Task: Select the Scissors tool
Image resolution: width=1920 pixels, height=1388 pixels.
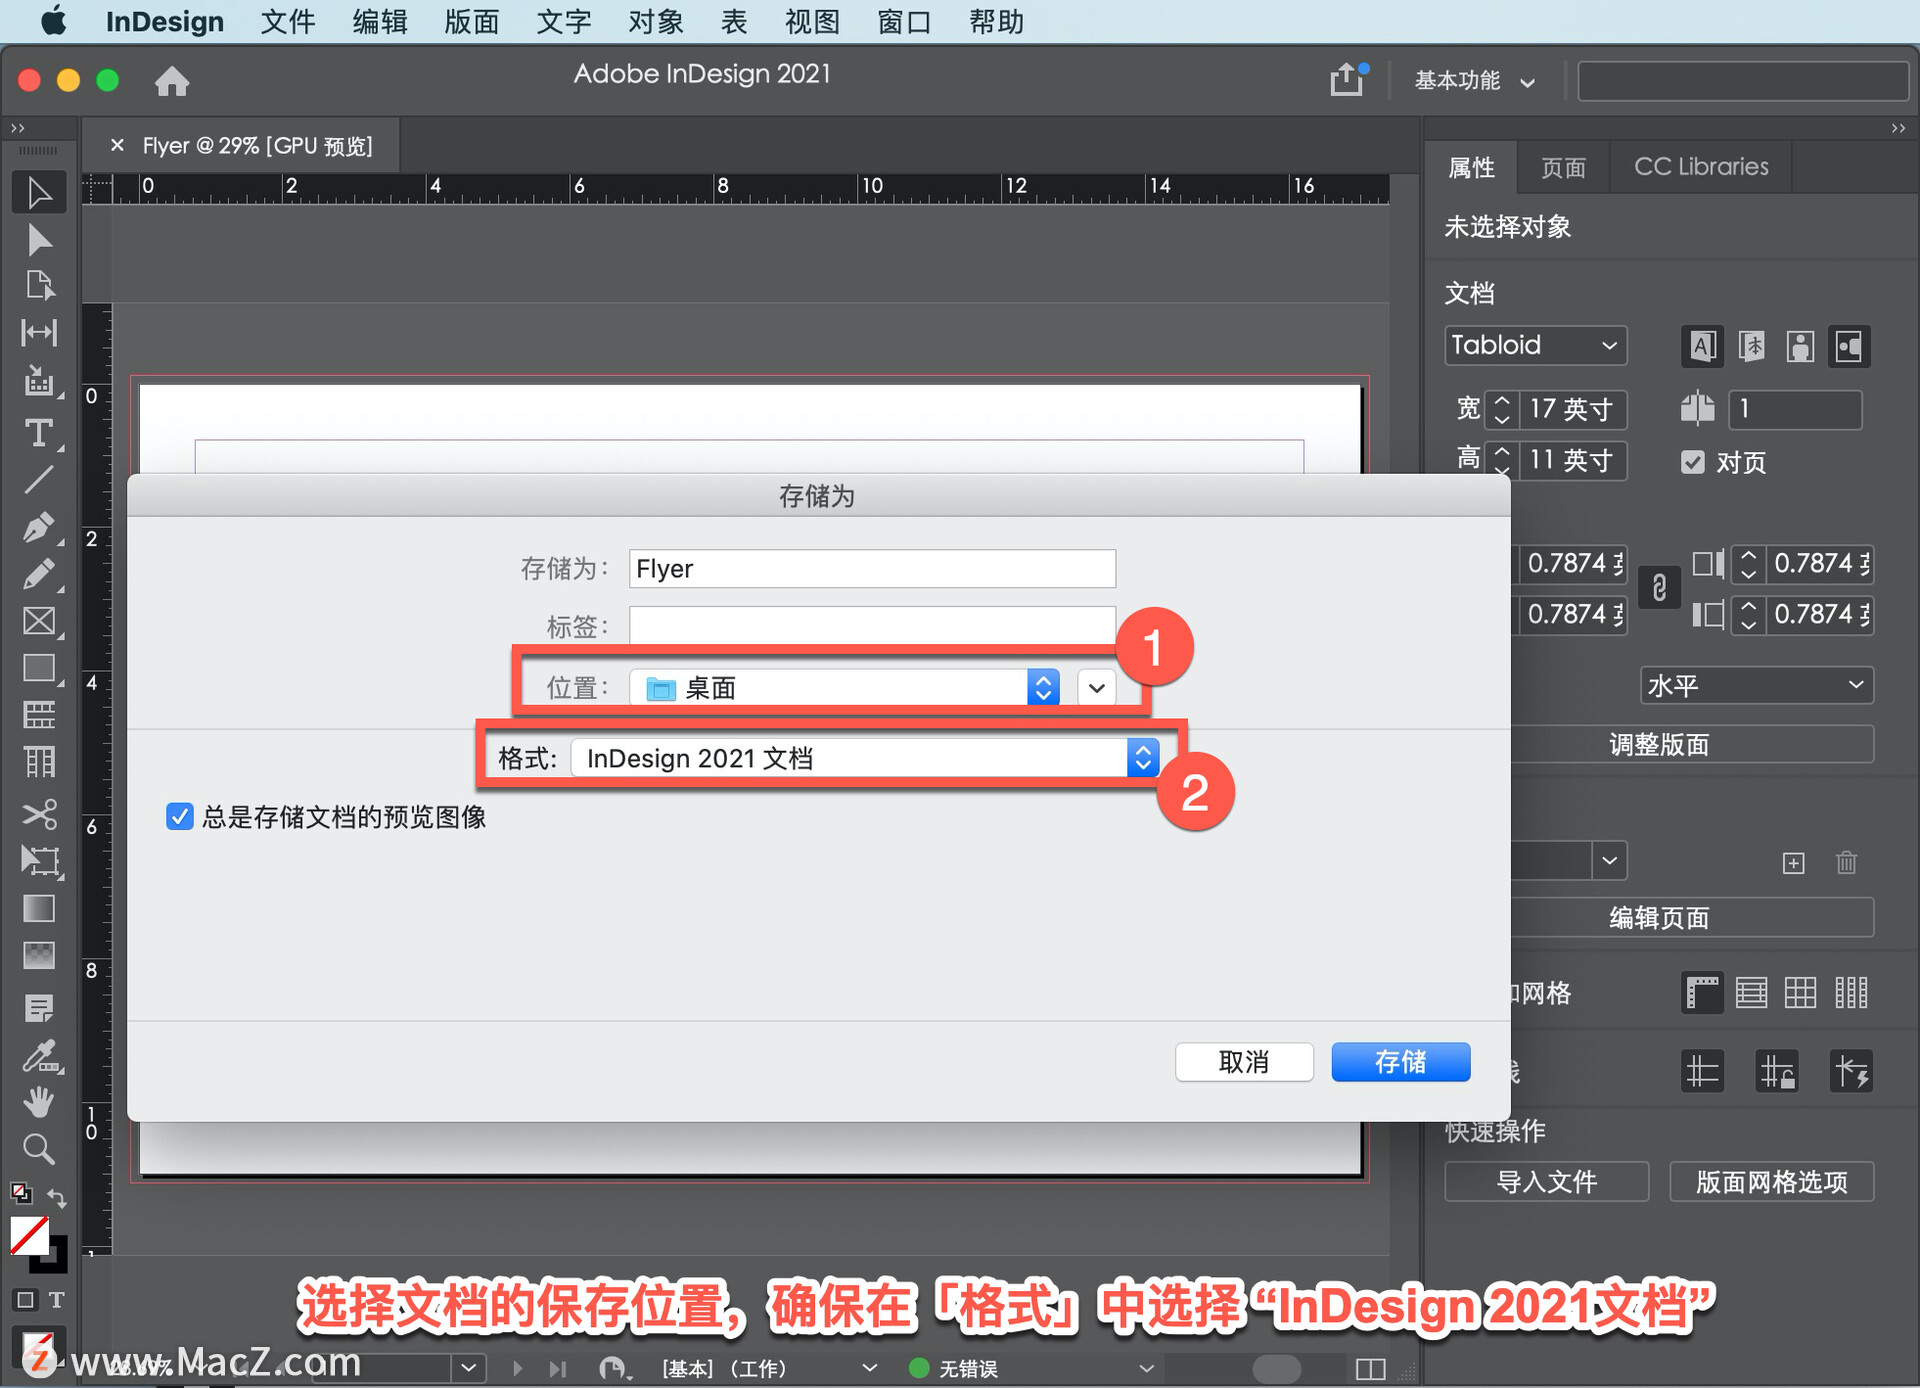Action: [x=38, y=814]
